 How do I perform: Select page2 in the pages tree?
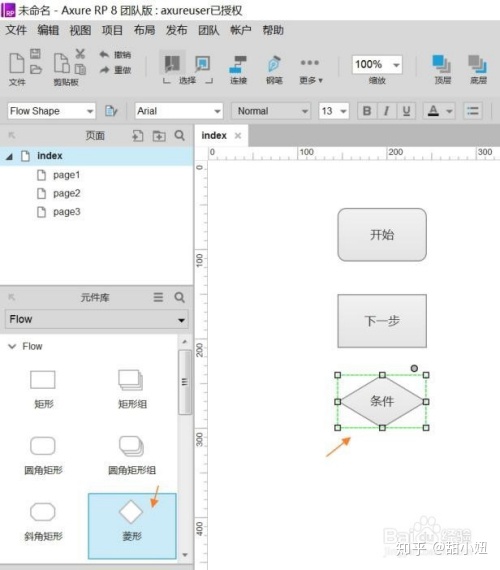coord(66,193)
